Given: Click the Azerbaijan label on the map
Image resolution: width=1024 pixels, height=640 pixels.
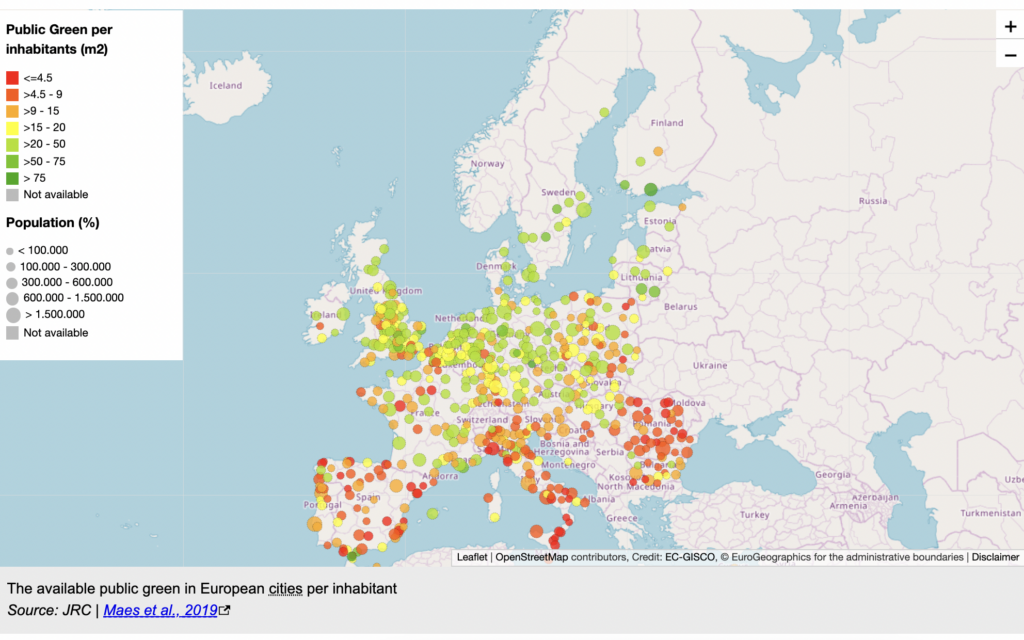Looking at the screenshot, I should 874,497.
